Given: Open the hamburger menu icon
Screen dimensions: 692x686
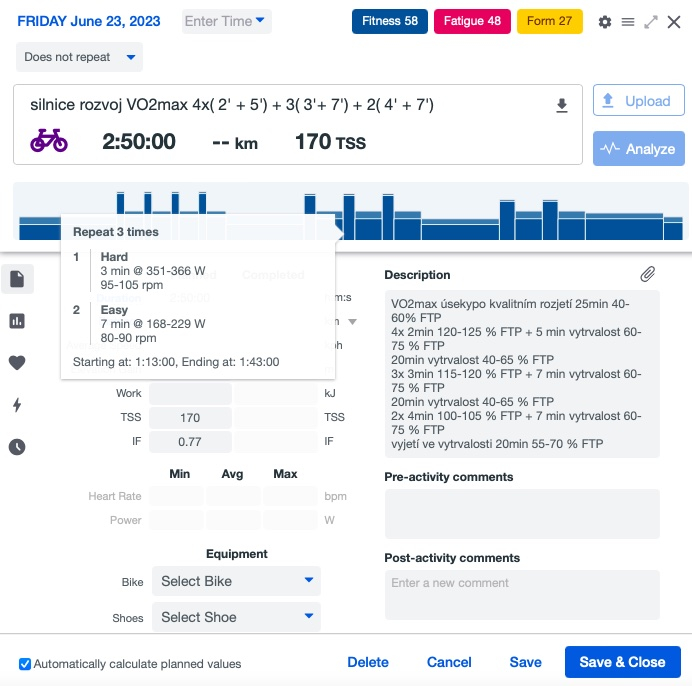Looking at the screenshot, I should coord(628,22).
